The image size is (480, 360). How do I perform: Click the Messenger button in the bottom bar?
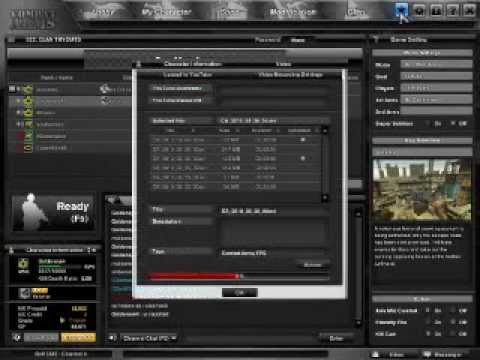(443, 355)
